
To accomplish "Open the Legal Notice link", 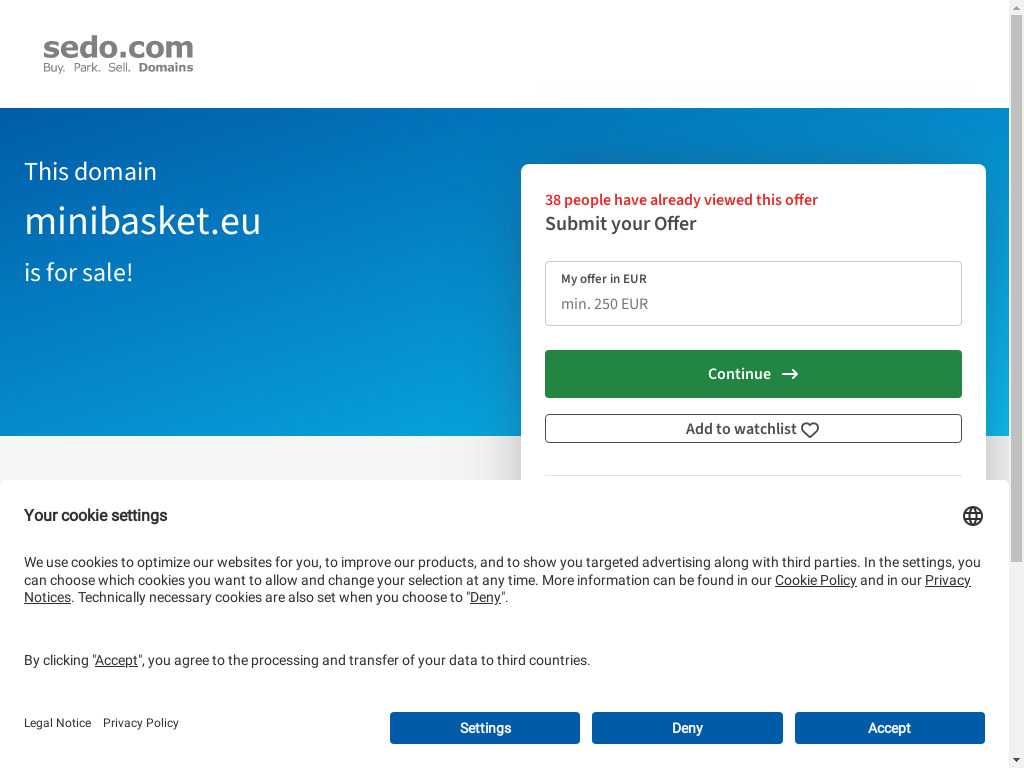I will tap(57, 723).
